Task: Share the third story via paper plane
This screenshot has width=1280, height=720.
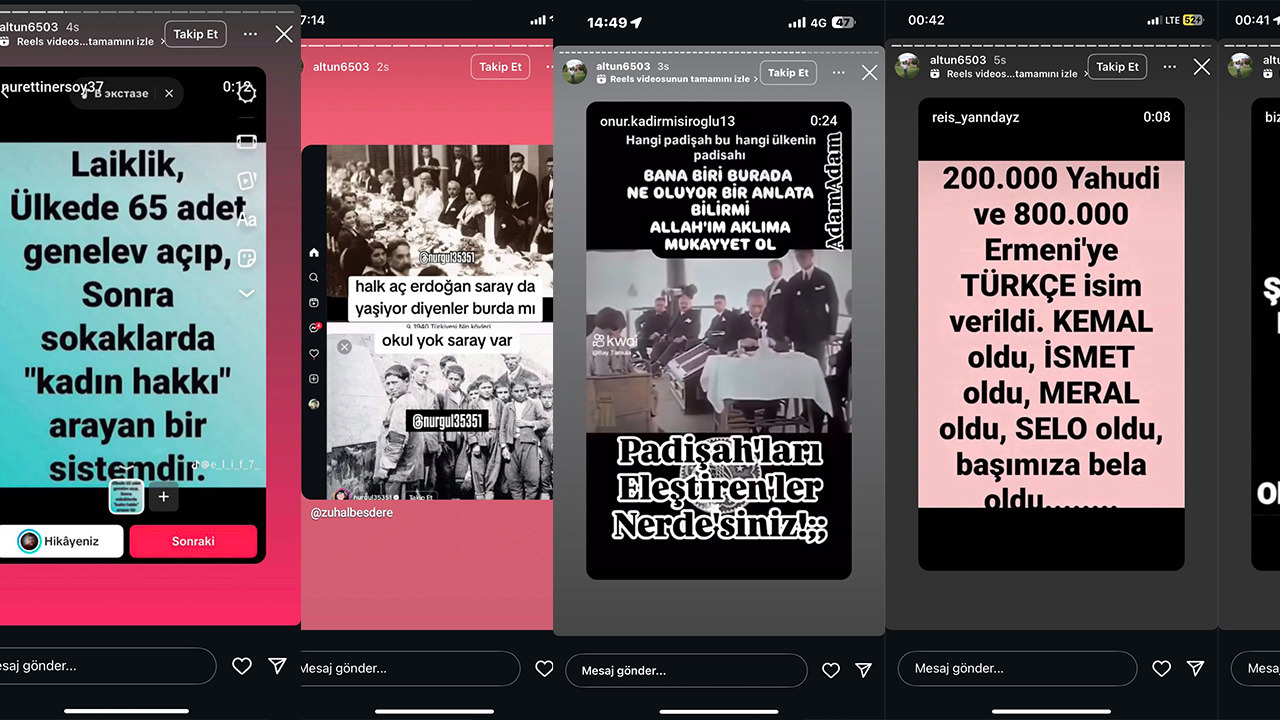Action: coord(863,670)
